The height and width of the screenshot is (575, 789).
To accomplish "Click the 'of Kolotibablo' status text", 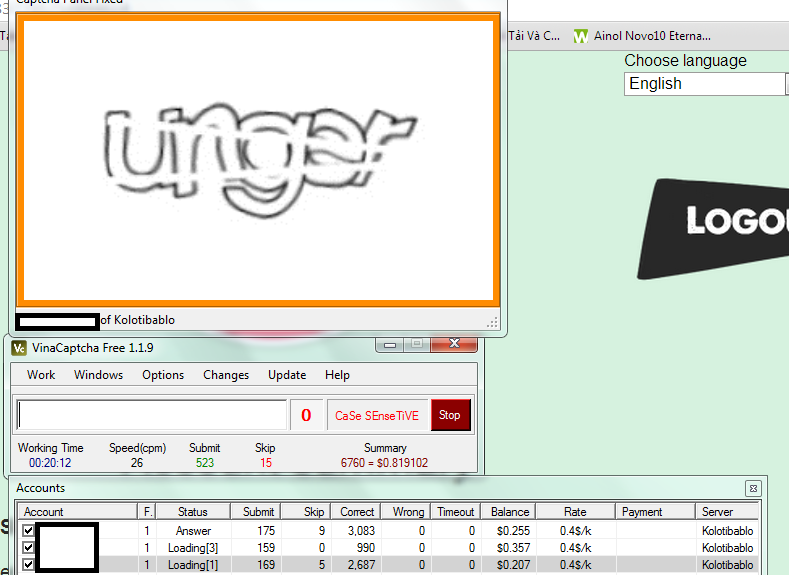I will [x=137, y=320].
